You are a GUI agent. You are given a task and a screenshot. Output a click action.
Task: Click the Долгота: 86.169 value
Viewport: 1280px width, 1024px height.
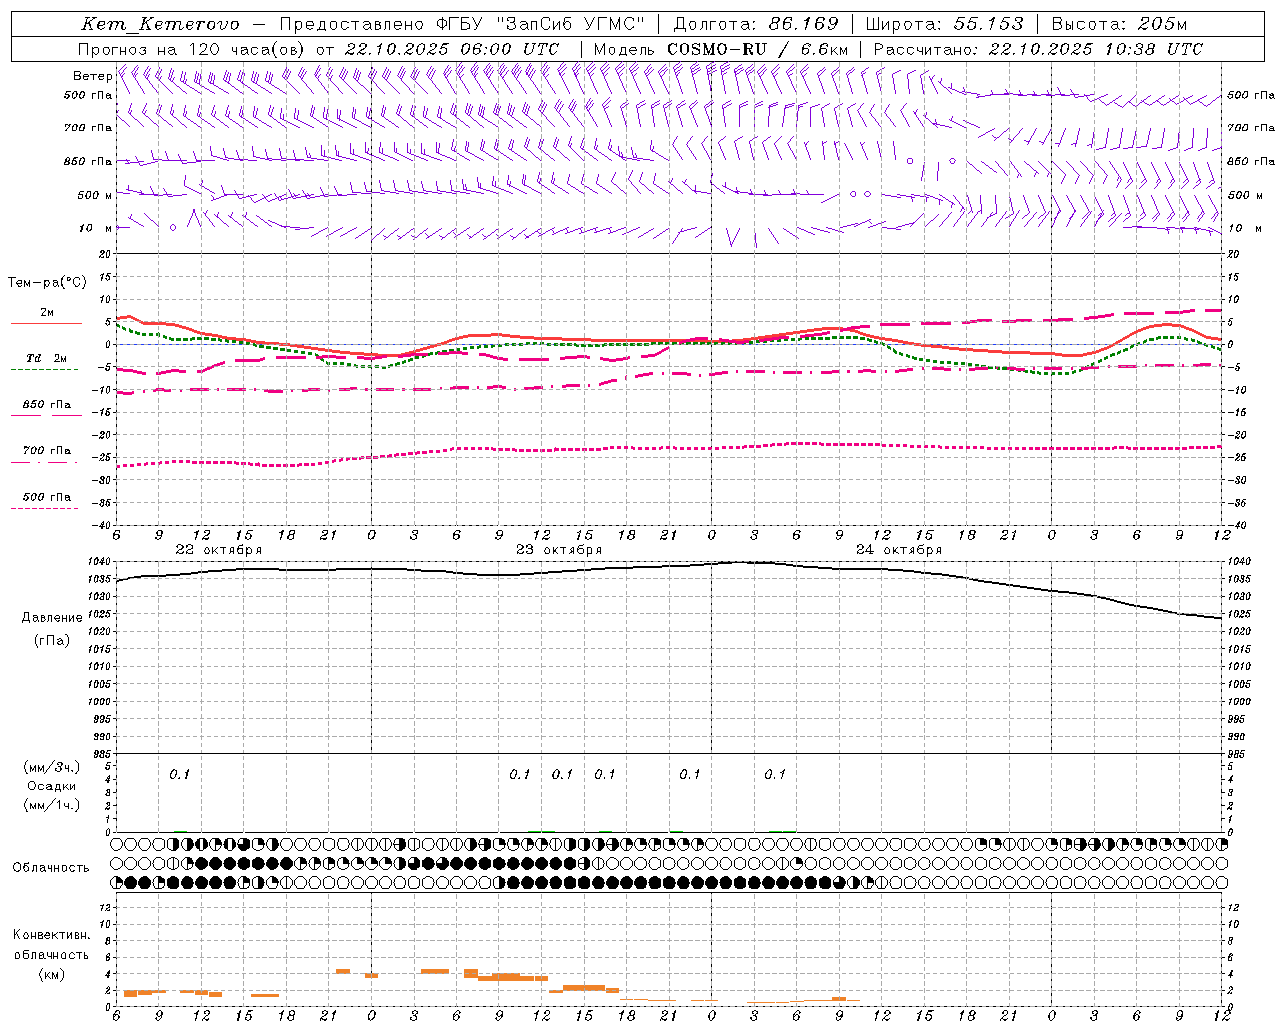(756, 24)
